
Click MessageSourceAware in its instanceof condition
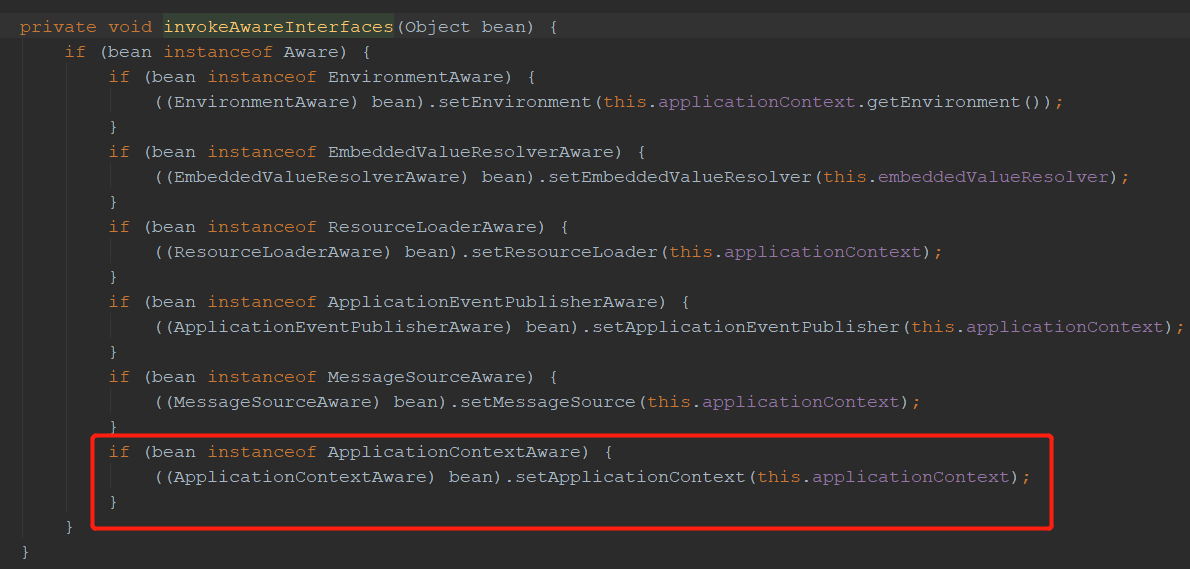tap(427, 377)
